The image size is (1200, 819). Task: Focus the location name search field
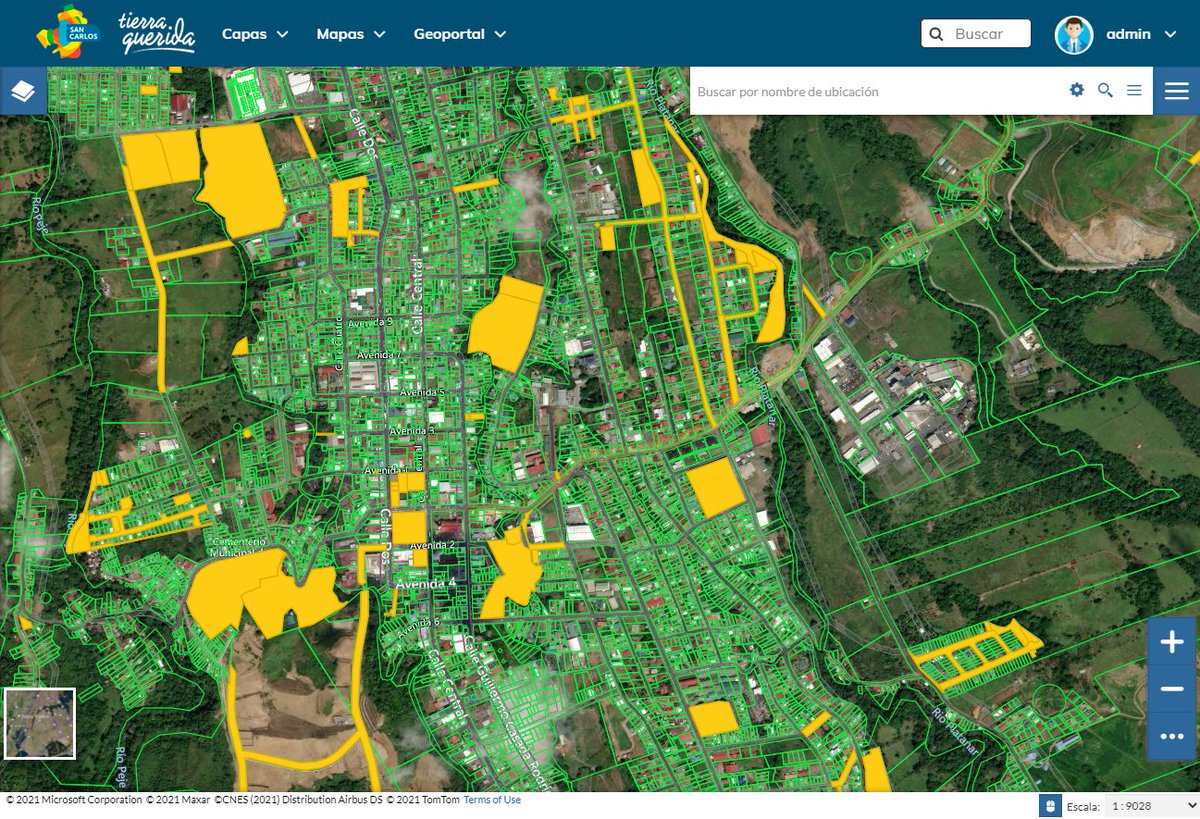click(875, 91)
